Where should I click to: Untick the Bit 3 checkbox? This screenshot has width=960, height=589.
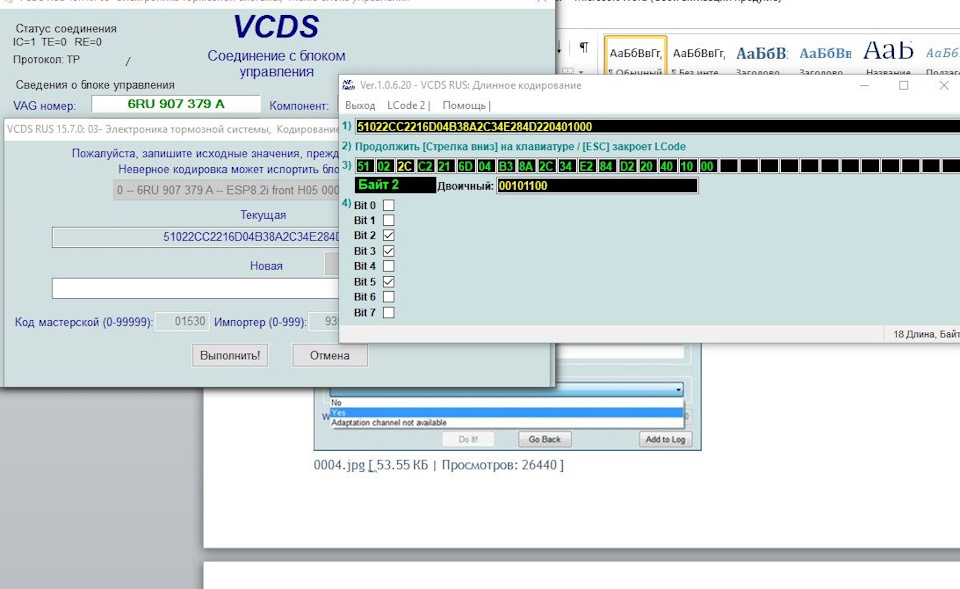pyautogui.click(x=388, y=251)
